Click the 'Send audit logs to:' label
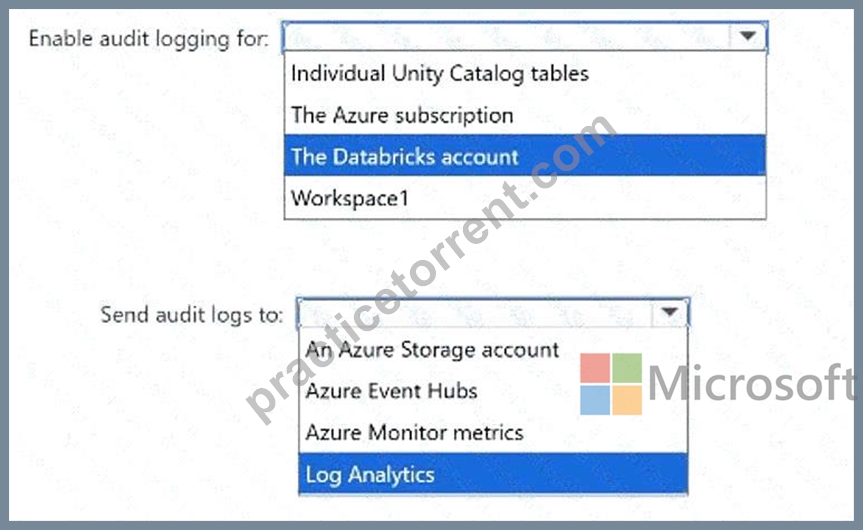 pyautogui.click(x=192, y=315)
